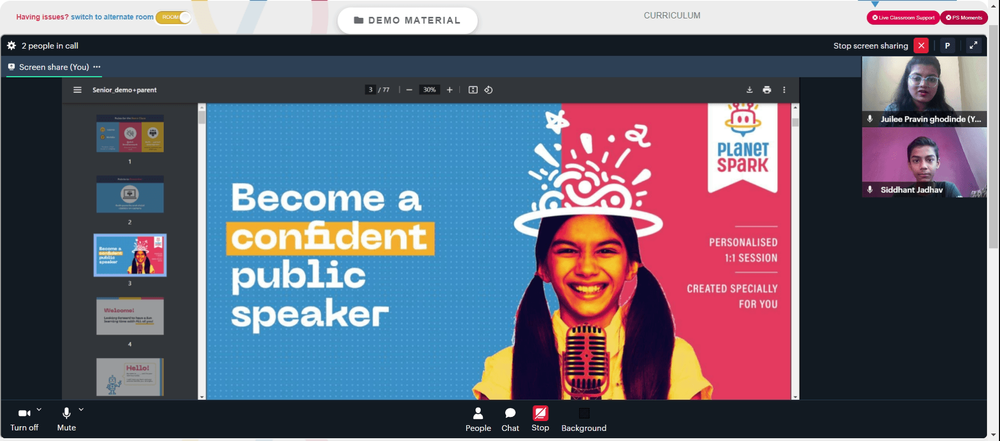The image size is (1000, 441).
Task: Print the Senior_demo+parent document
Action: (x=767, y=90)
